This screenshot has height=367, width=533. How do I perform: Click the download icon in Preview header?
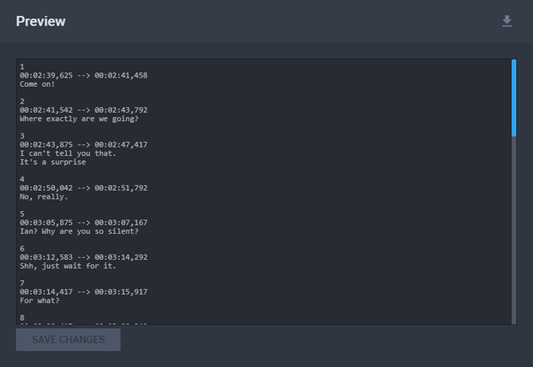point(507,21)
